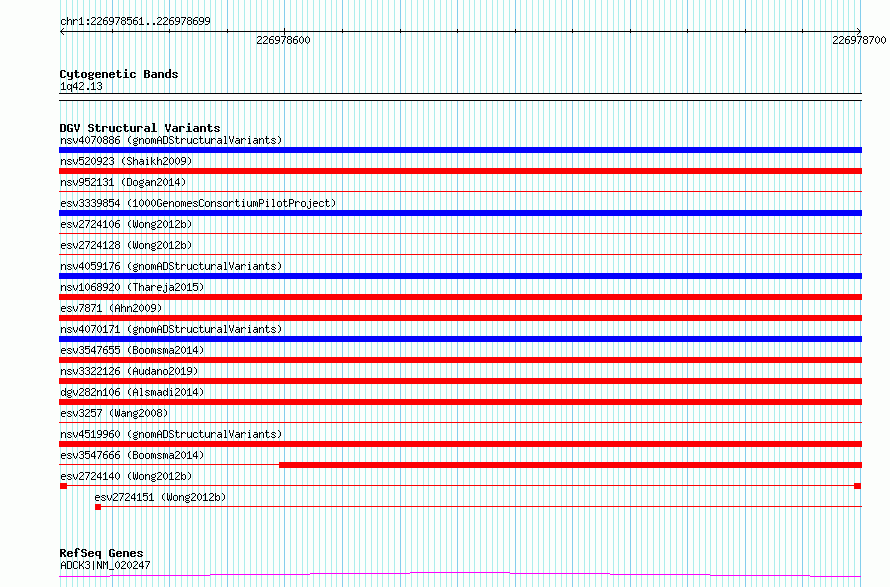Select the red bar under esv3547655
Screen dimensions: 890x587
pyautogui.click(x=460, y=360)
